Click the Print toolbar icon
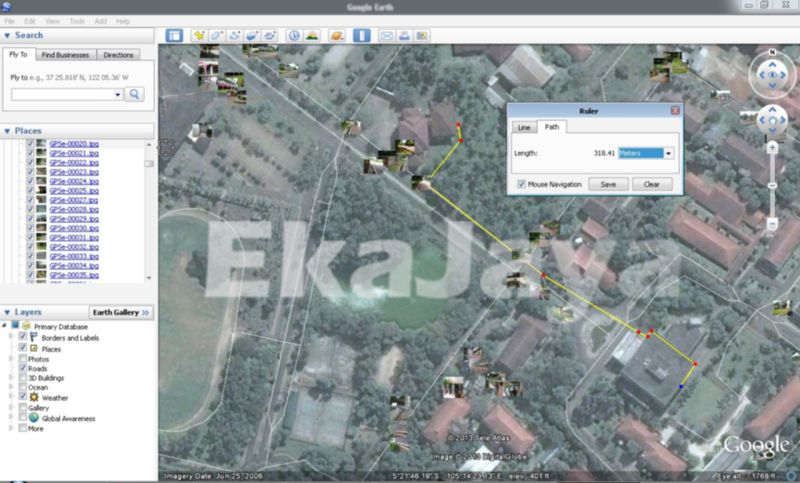 [x=404, y=35]
